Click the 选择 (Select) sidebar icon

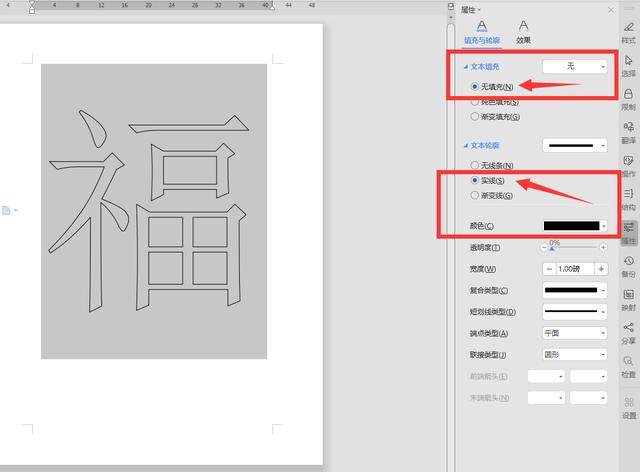click(x=628, y=66)
